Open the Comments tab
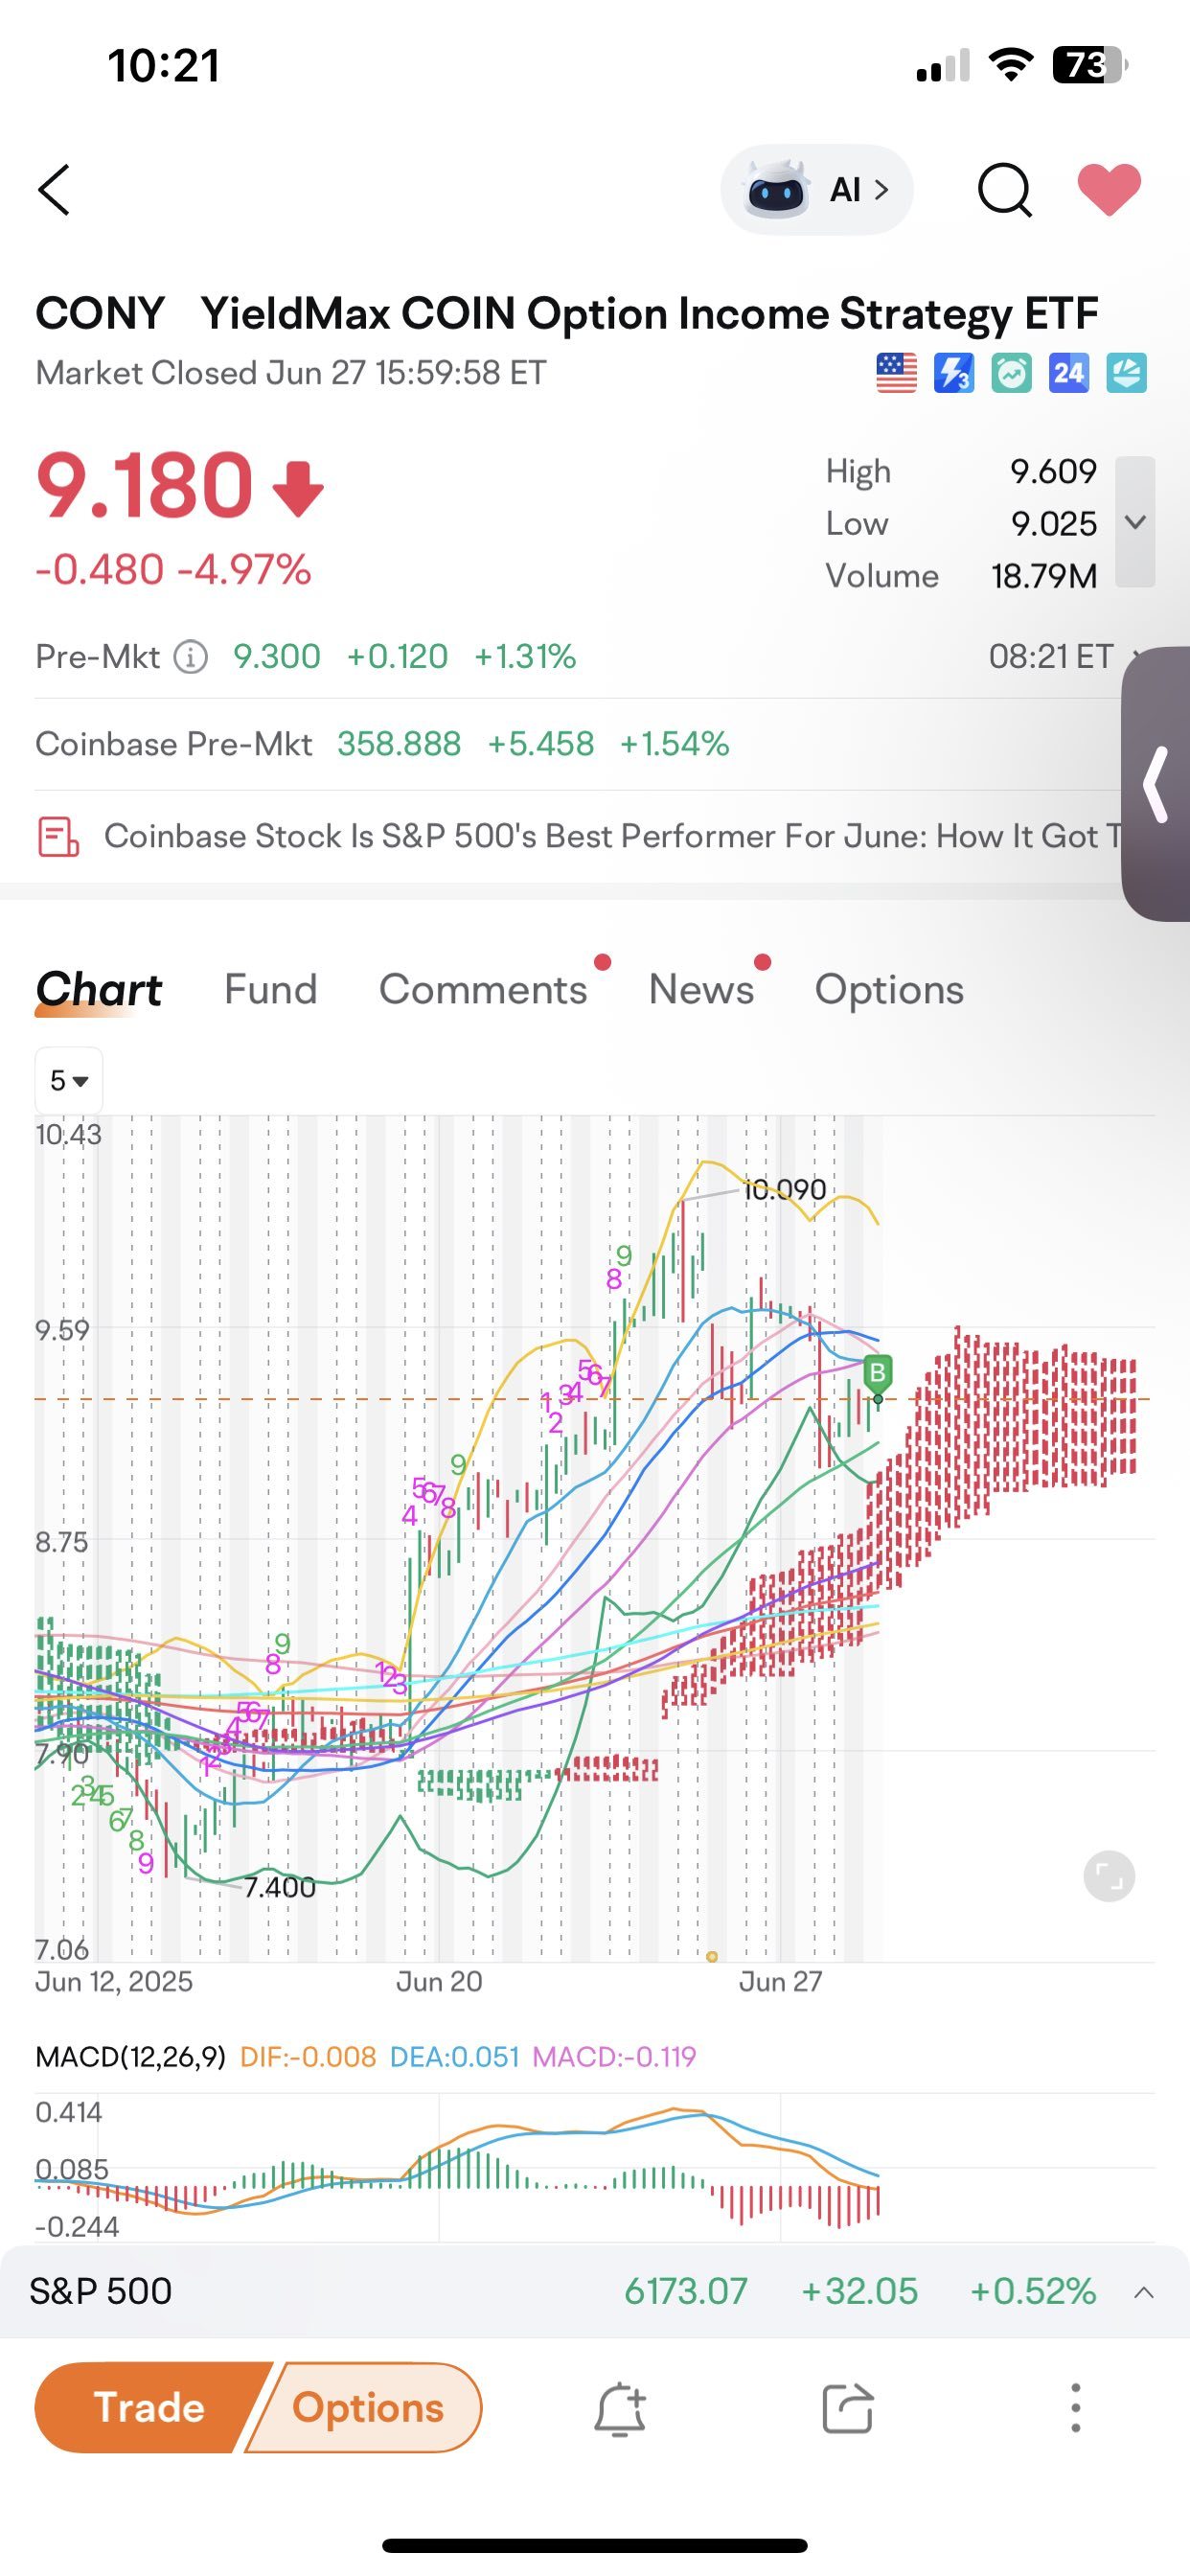This screenshot has width=1190, height=2576. [x=483, y=989]
